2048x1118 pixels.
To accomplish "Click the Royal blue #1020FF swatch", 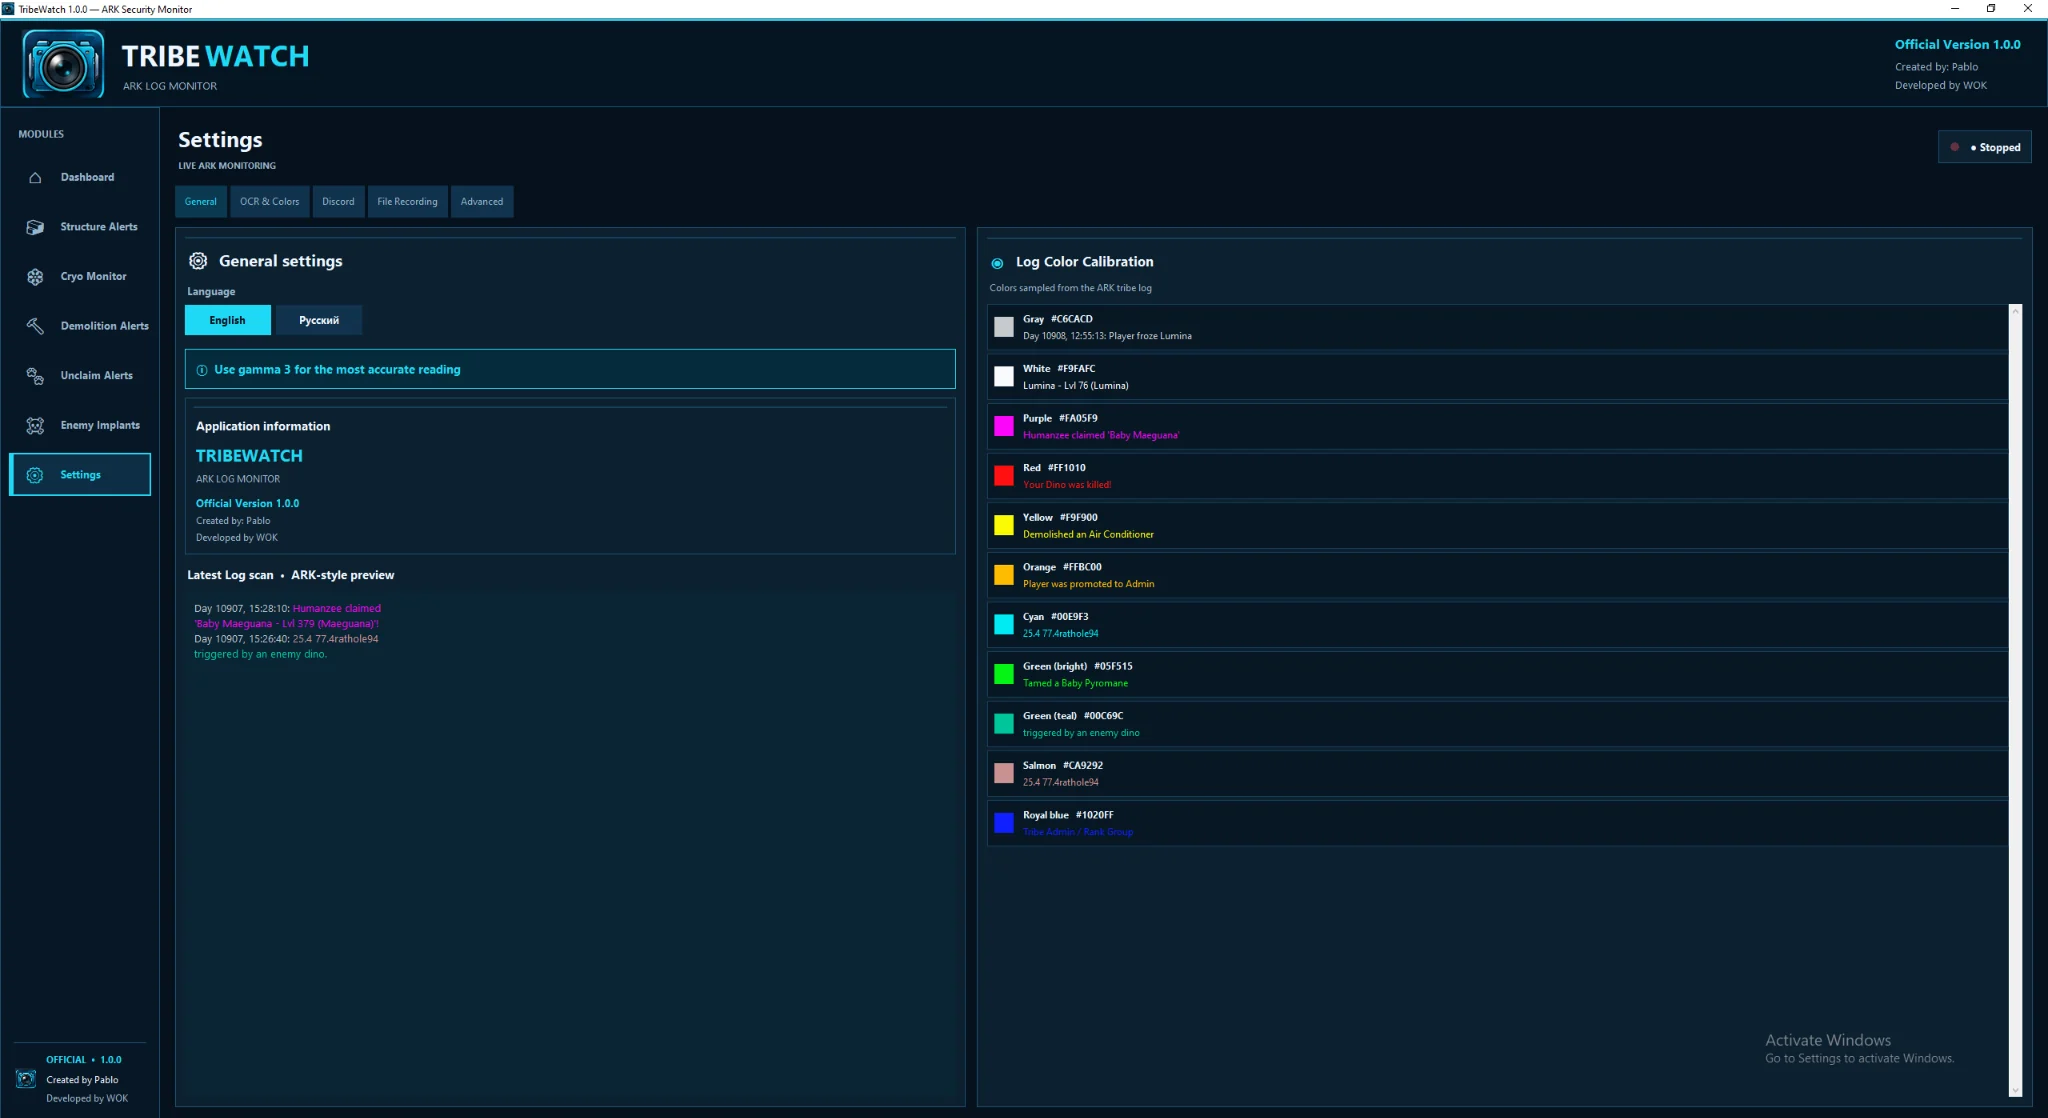I will tap(1004, 823).
